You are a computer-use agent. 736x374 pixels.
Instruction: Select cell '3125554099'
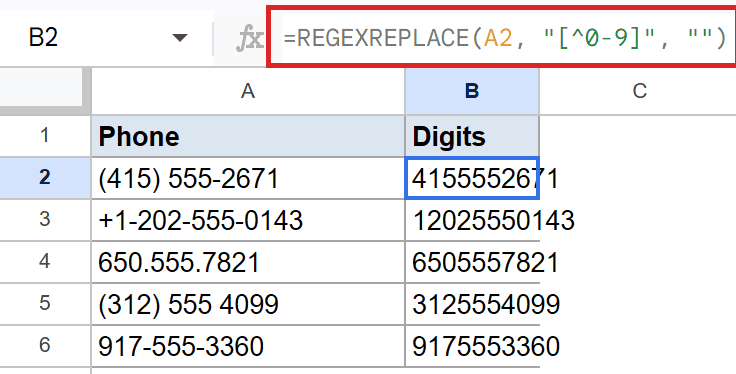coord(472,304)
